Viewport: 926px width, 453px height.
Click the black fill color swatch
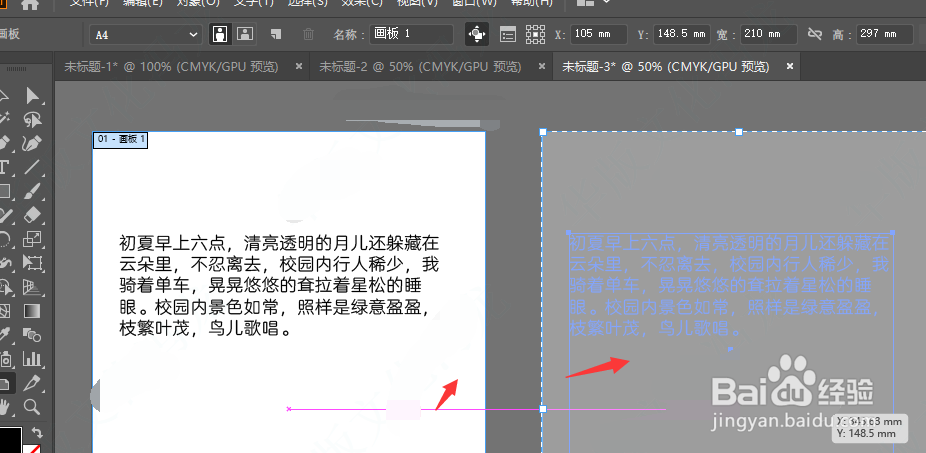[11, 440]
